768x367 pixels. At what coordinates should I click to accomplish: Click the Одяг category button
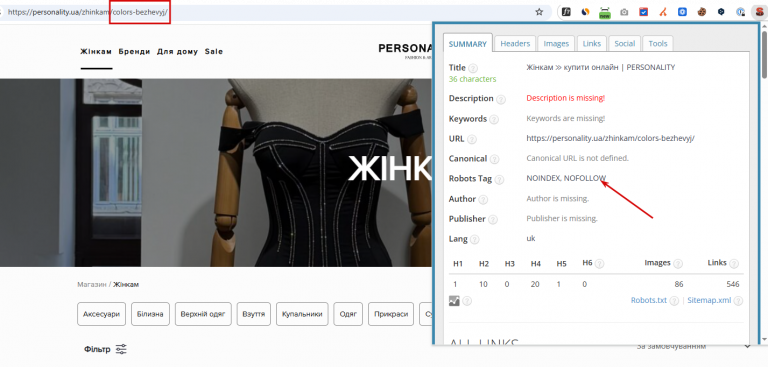click(348, 314)
